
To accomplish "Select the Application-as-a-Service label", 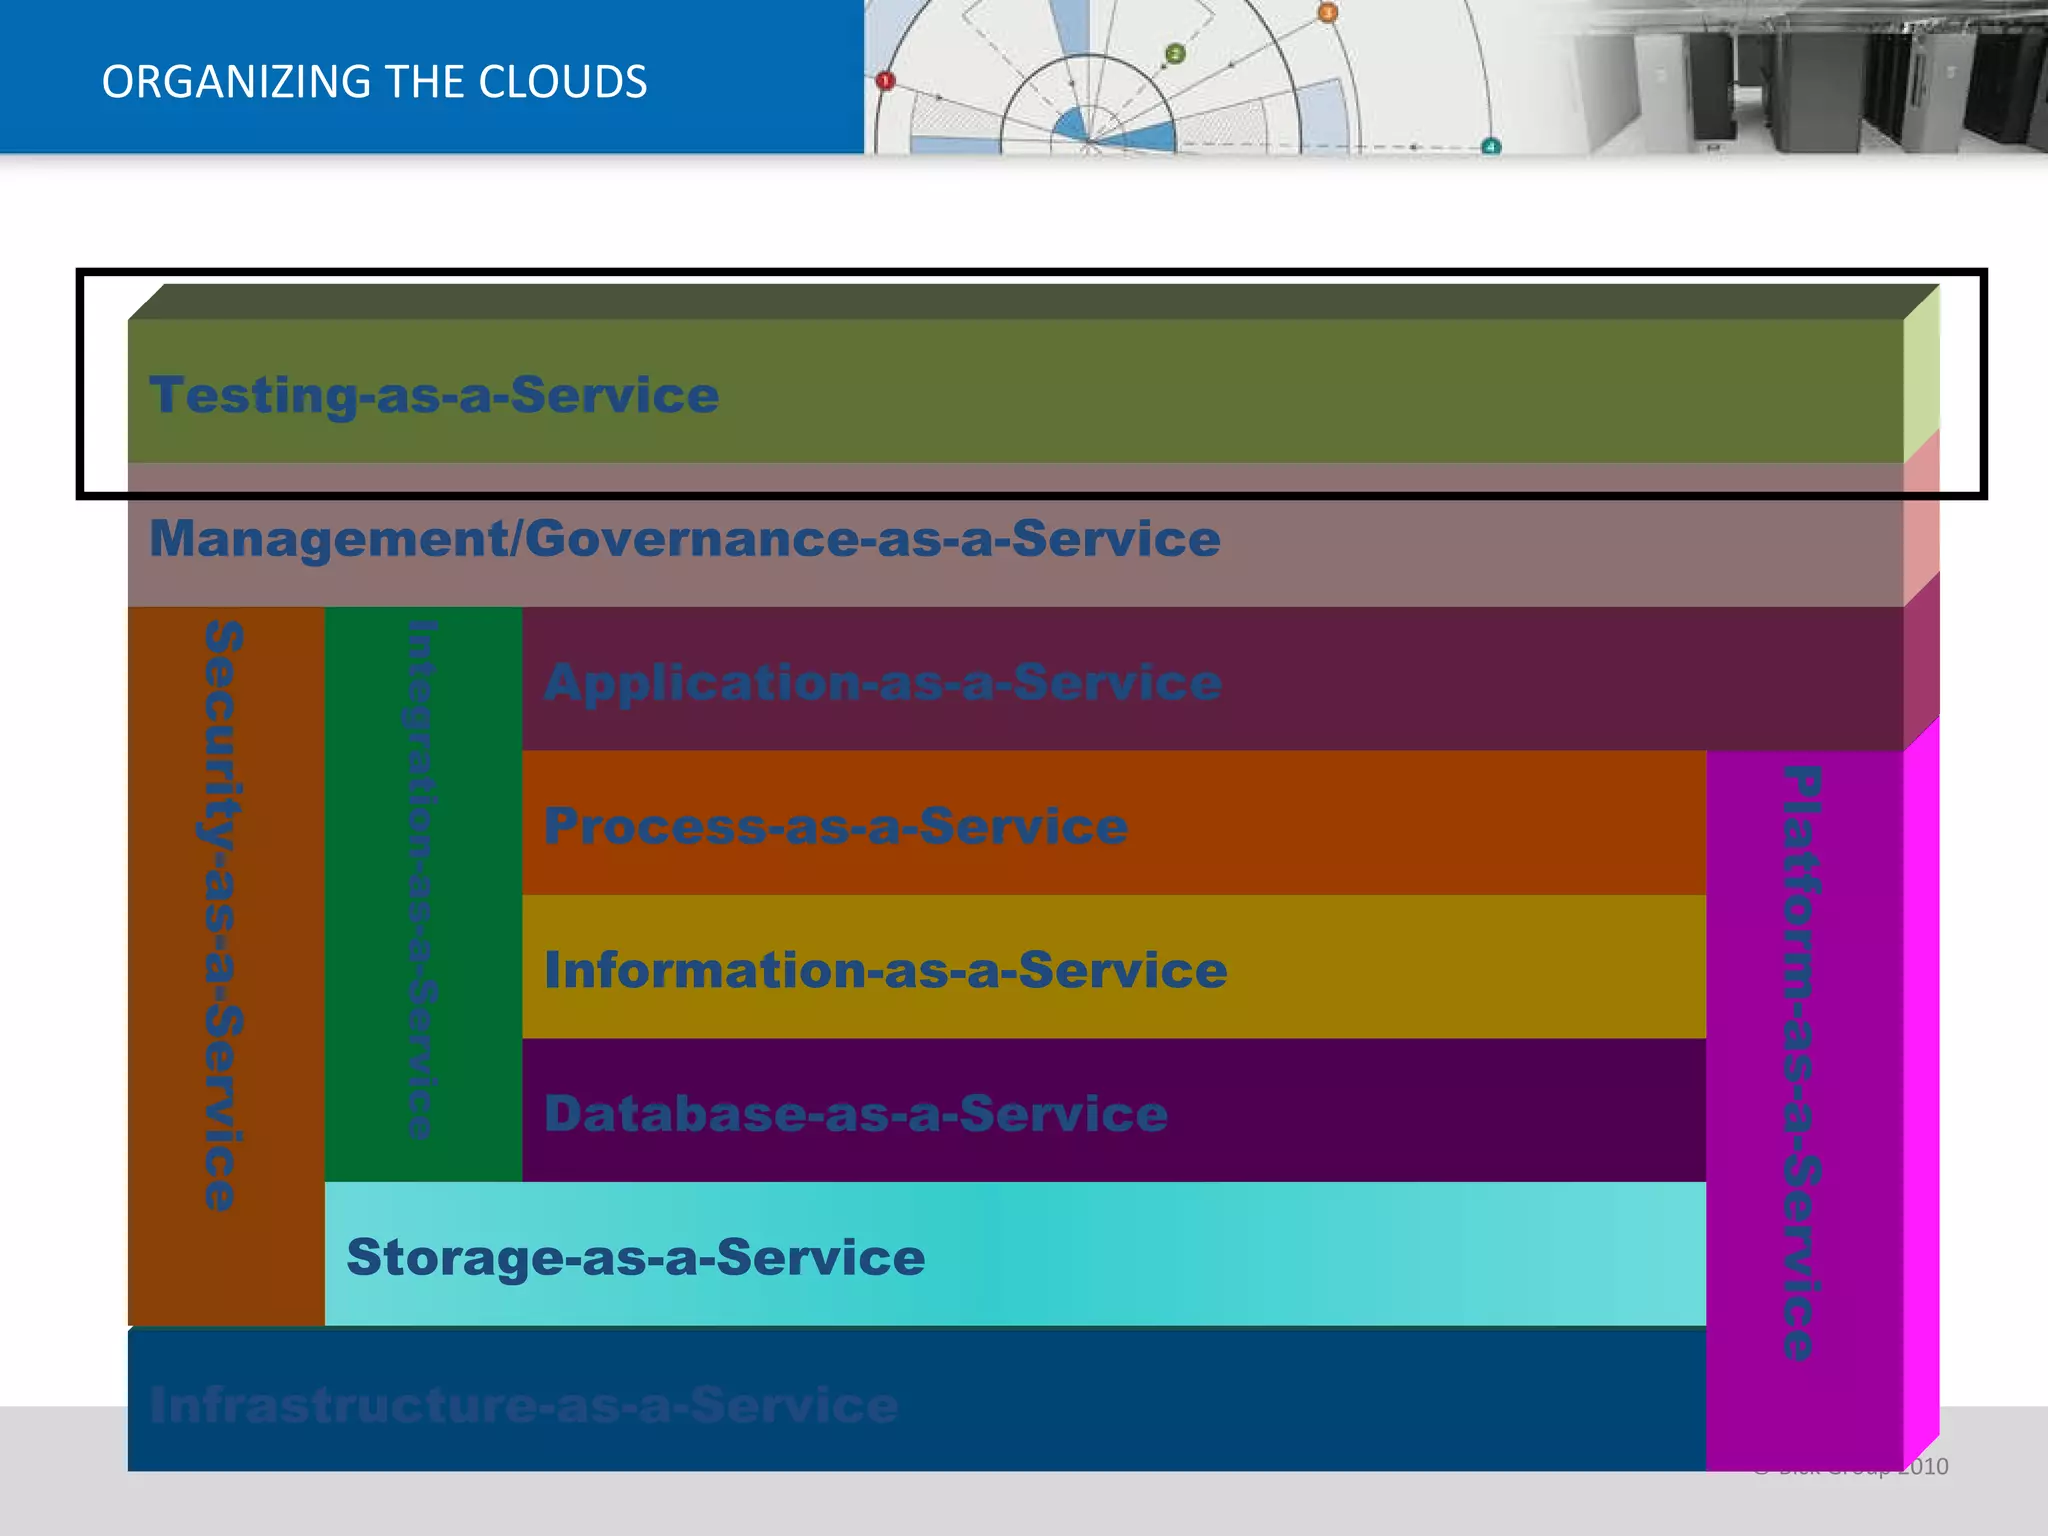I will 883,683.
